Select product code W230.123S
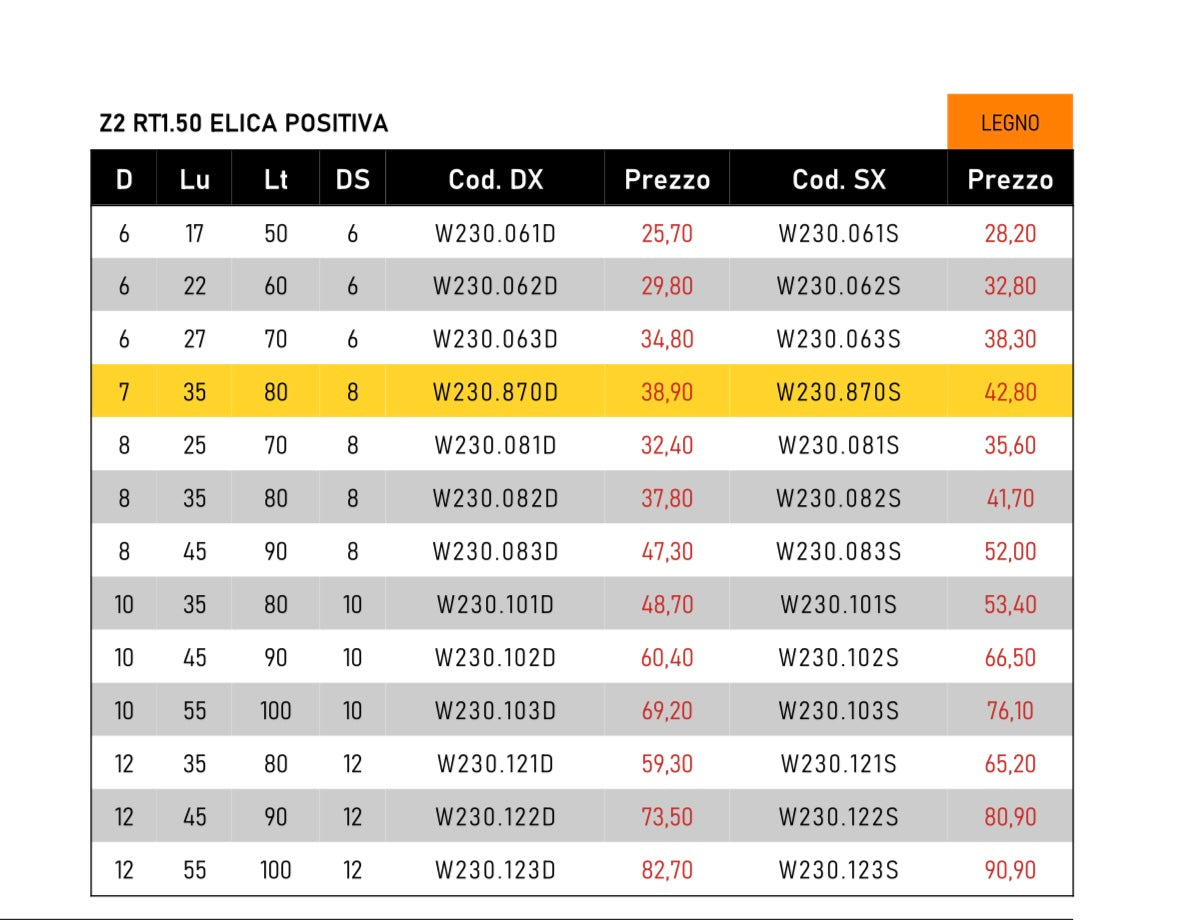Viewport: 1179px width, 920px height. pos(838,870)
